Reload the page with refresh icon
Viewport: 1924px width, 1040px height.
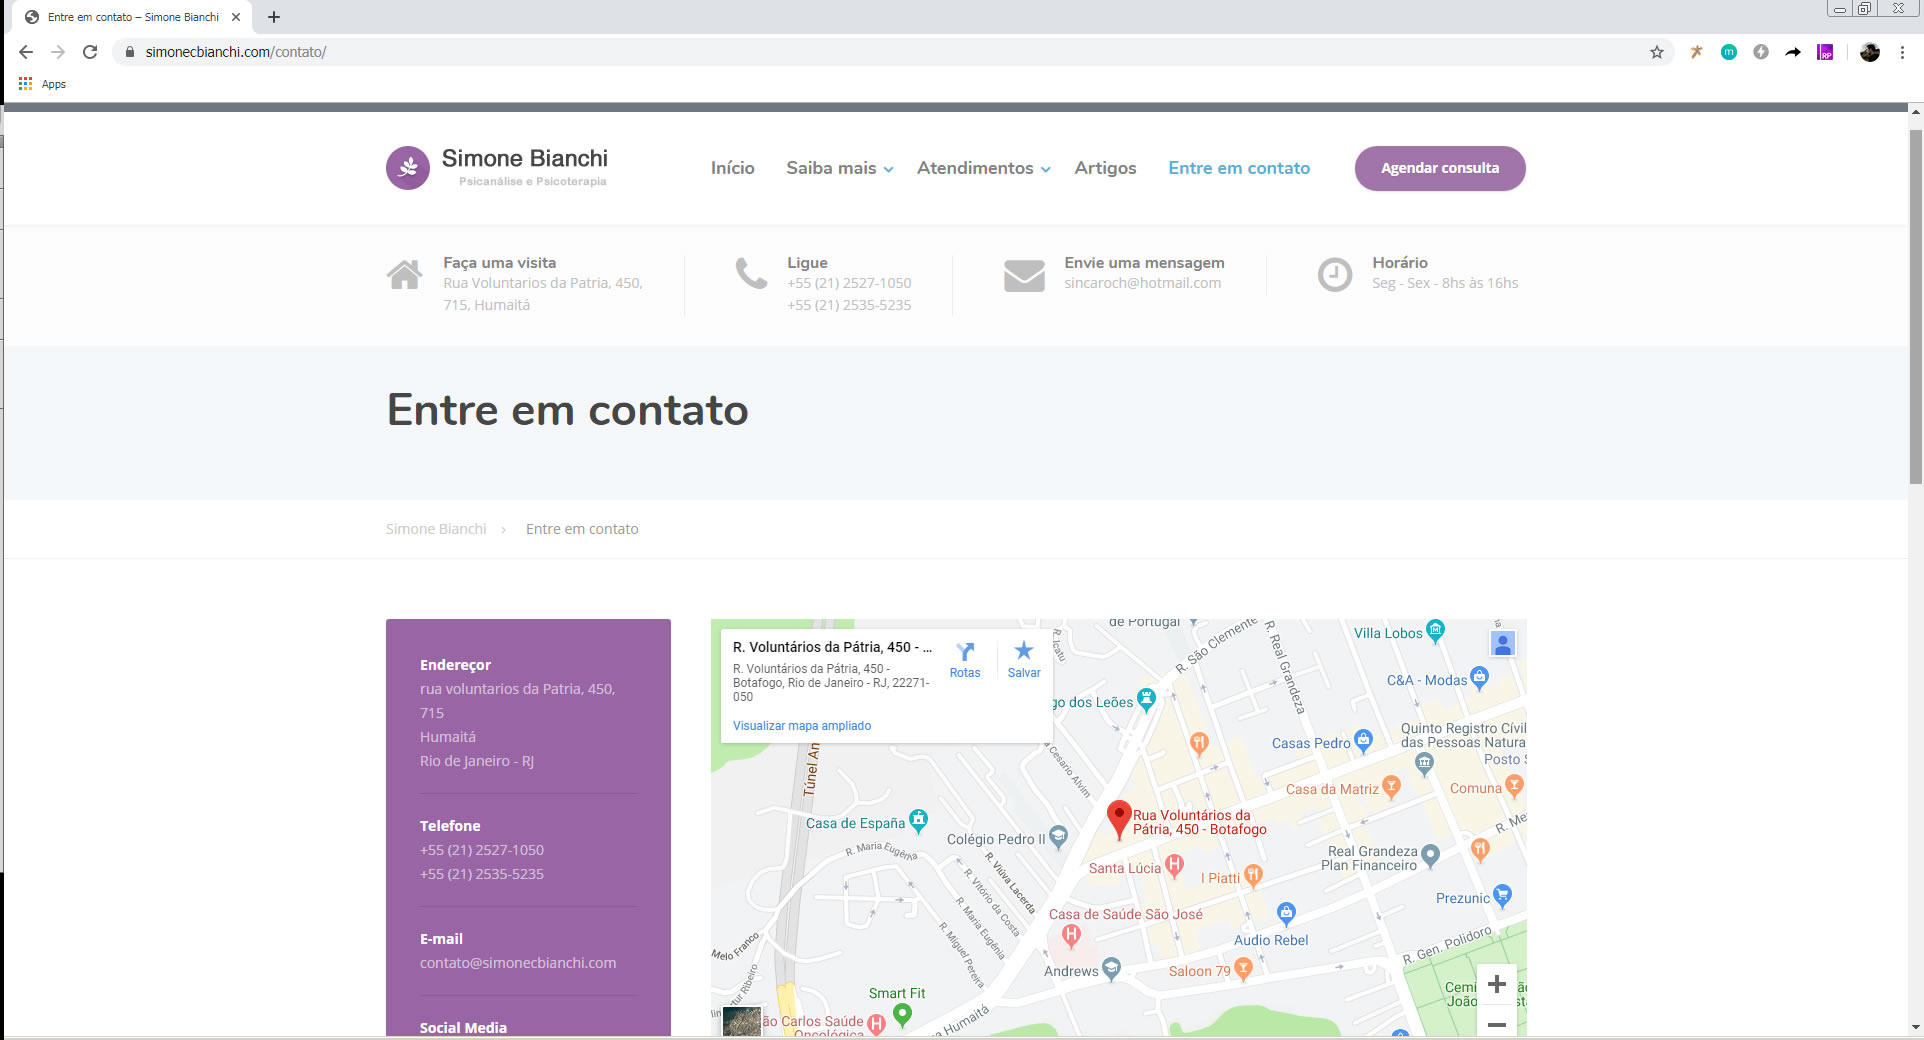90,52
